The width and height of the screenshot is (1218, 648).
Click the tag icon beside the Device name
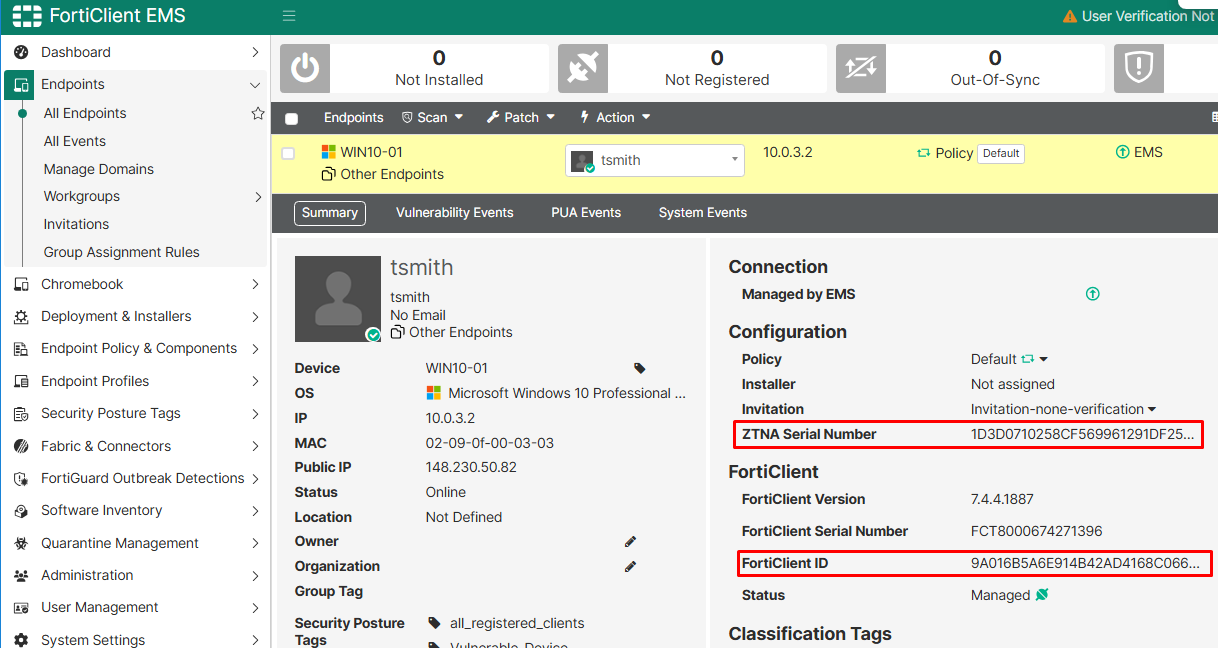click(639, 367)
